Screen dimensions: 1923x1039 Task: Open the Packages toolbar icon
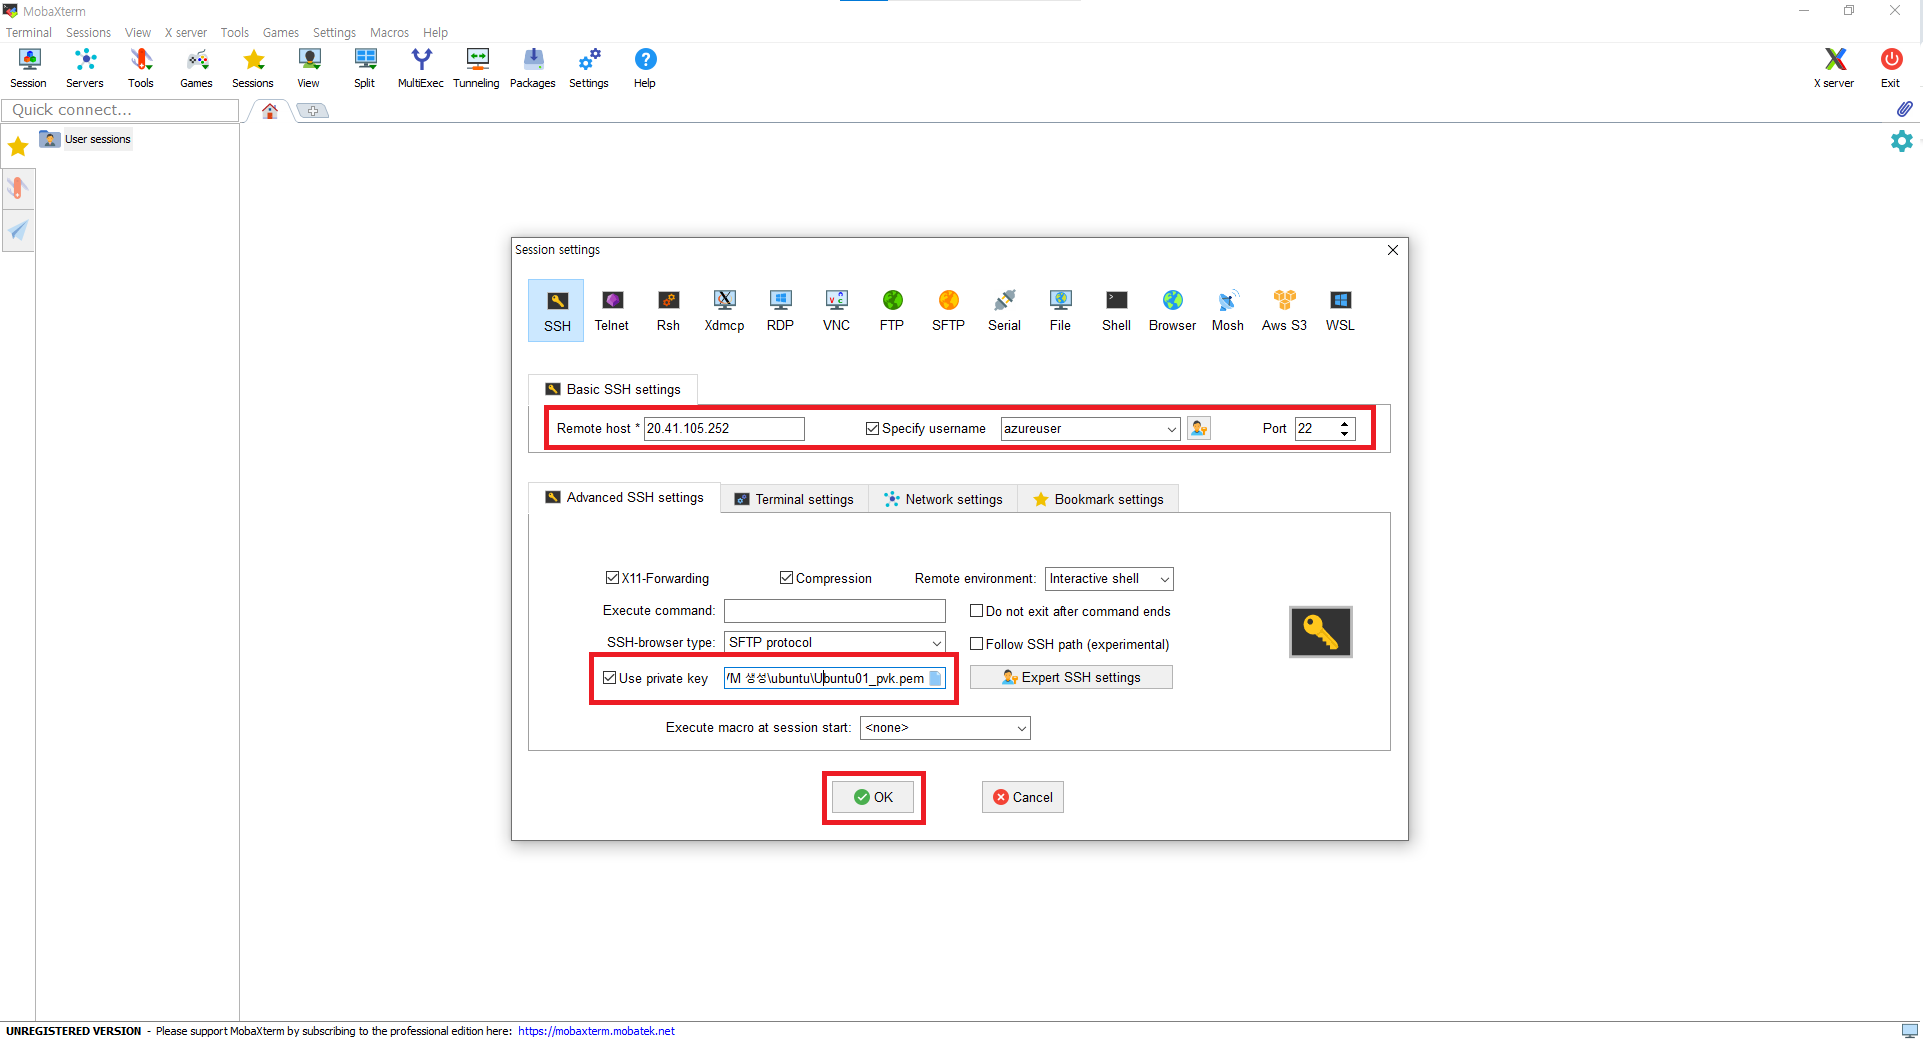coord(533,68)
